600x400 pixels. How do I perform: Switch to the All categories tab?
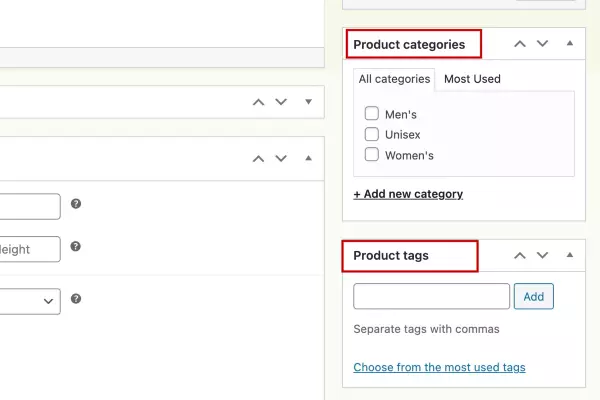pos(394,79)
